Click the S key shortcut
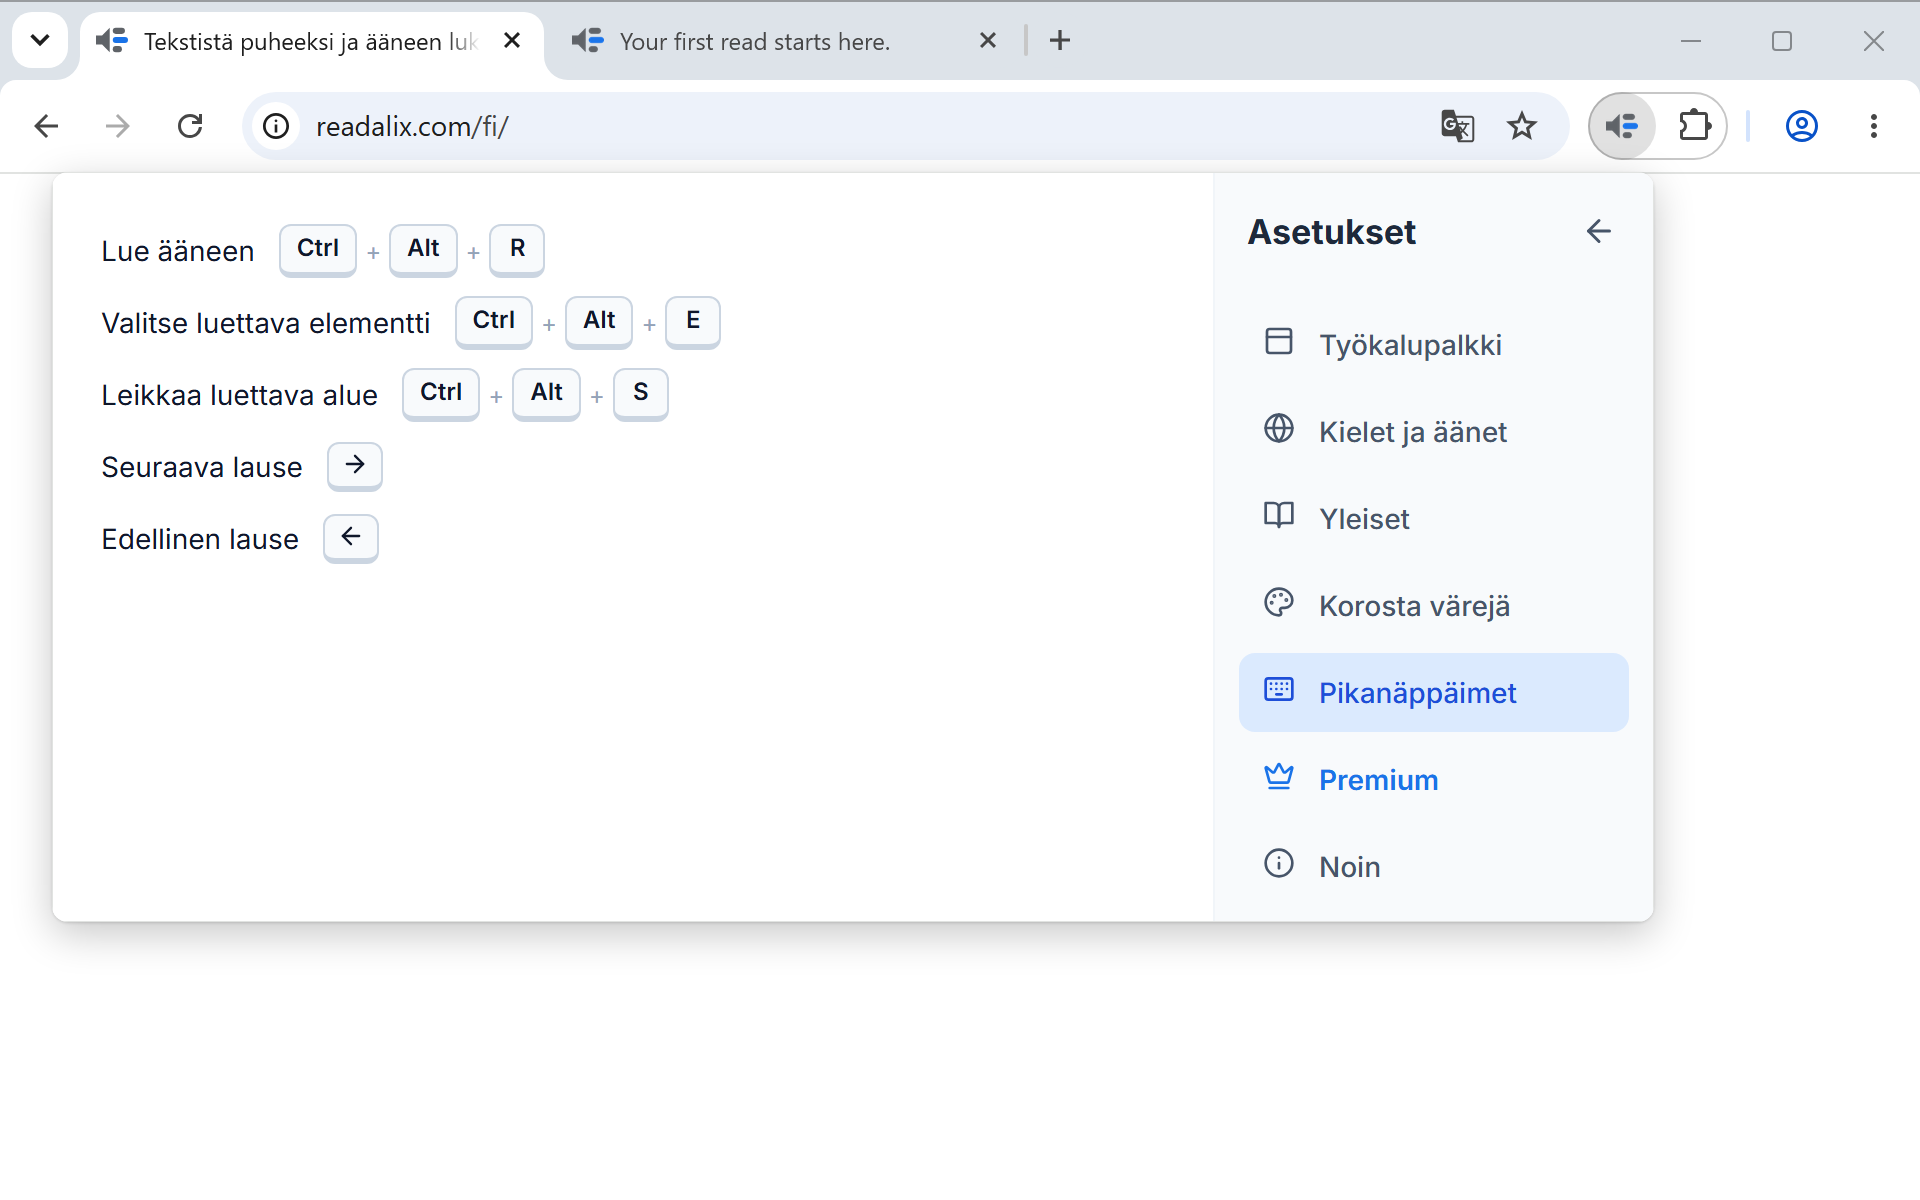 tap(641, 393)
